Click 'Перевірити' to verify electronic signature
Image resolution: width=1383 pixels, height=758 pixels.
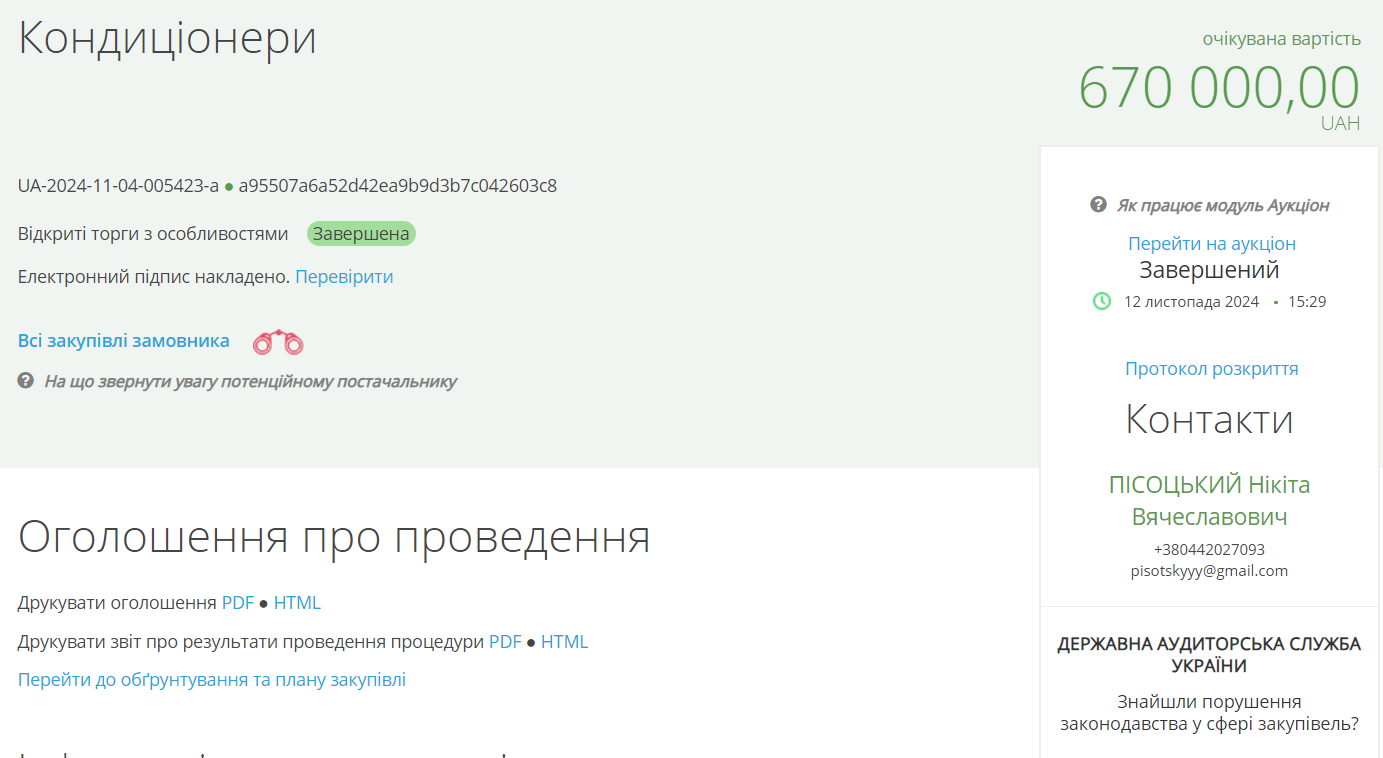tap(344, 277)
